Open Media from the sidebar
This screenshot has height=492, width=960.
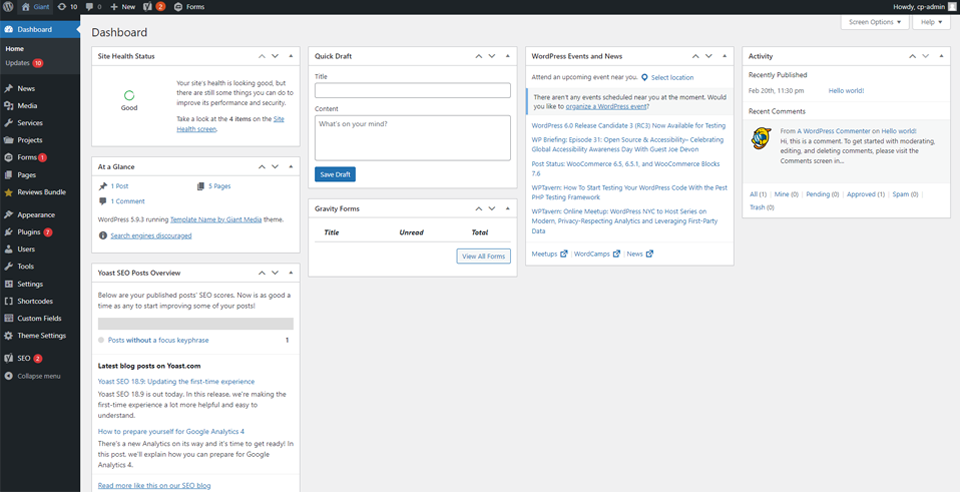[x=27, y=105]
